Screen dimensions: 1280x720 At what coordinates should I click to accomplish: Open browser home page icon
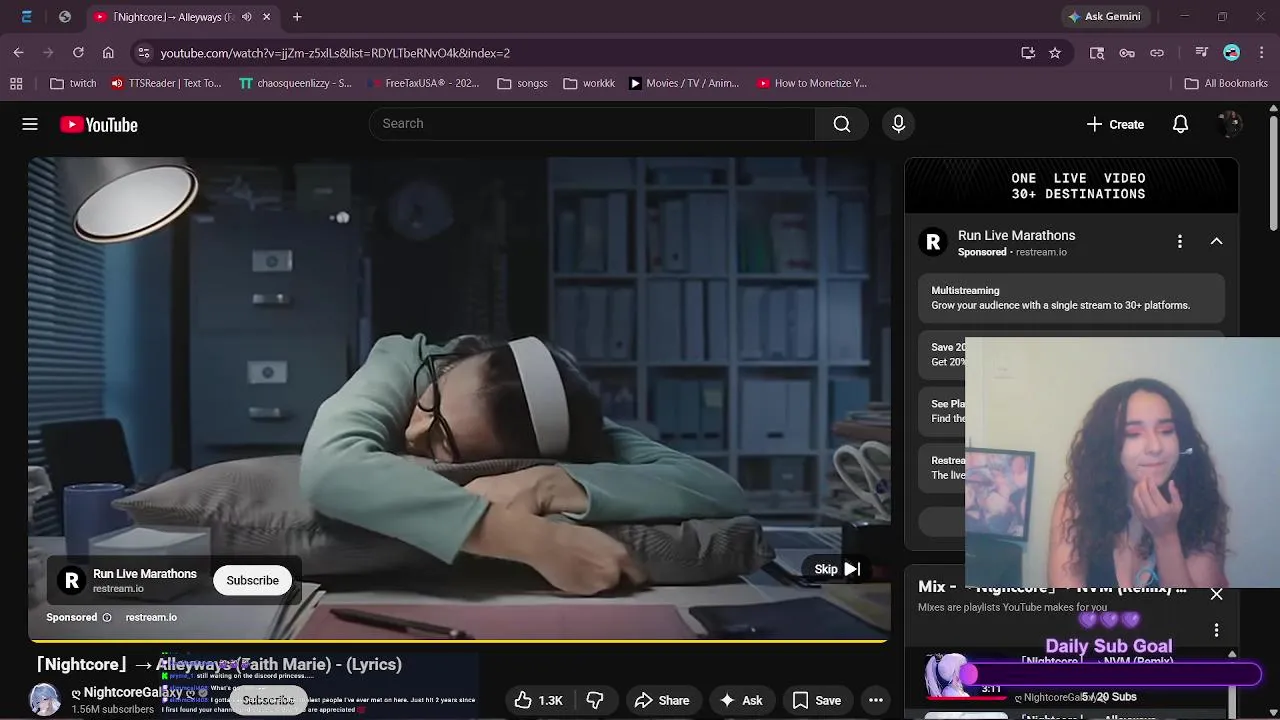(108, 53)
